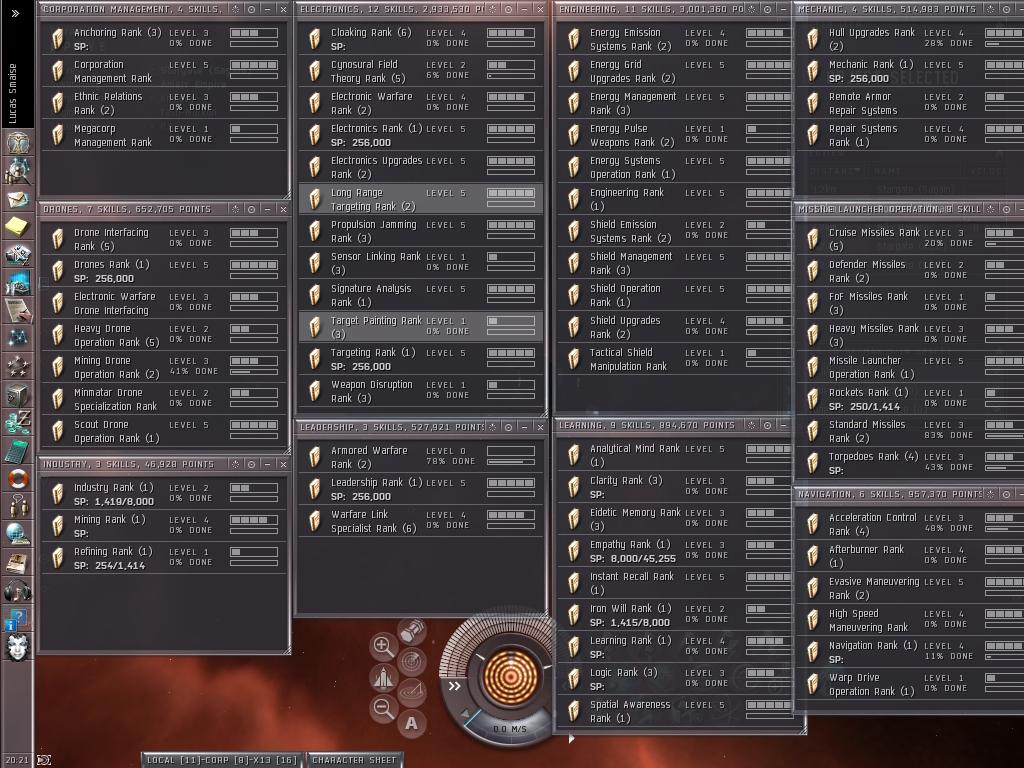Click the character portrait face icon
The image size is (1024, 768).
[18, 647]
